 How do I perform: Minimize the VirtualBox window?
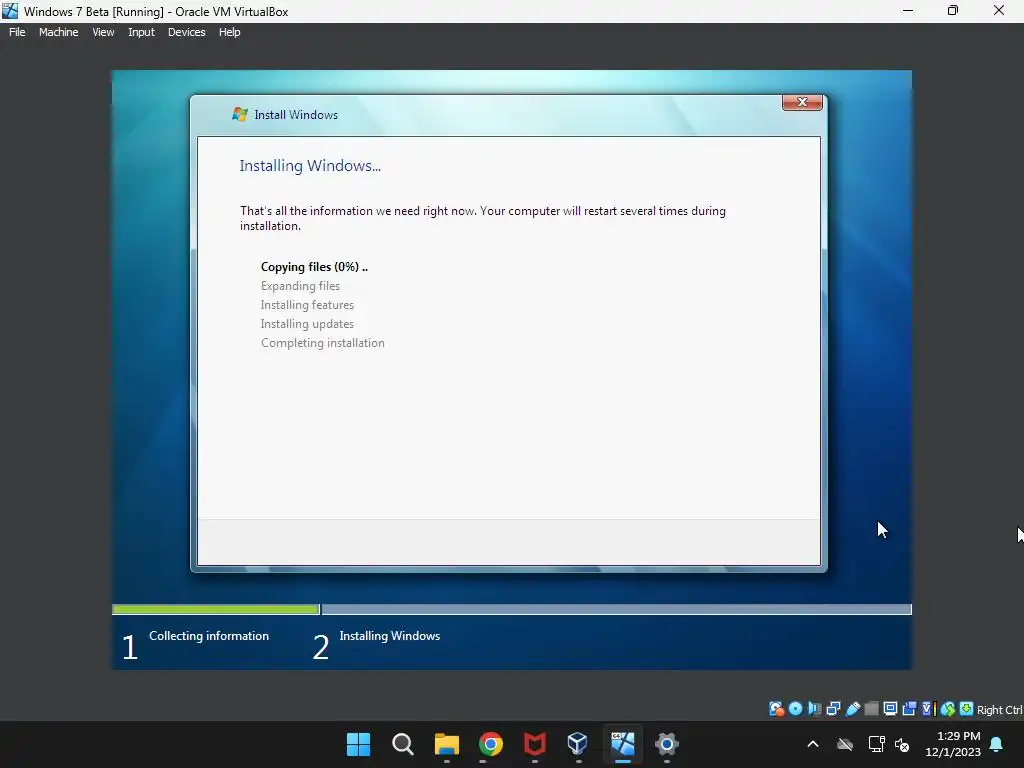pos(908,10)
